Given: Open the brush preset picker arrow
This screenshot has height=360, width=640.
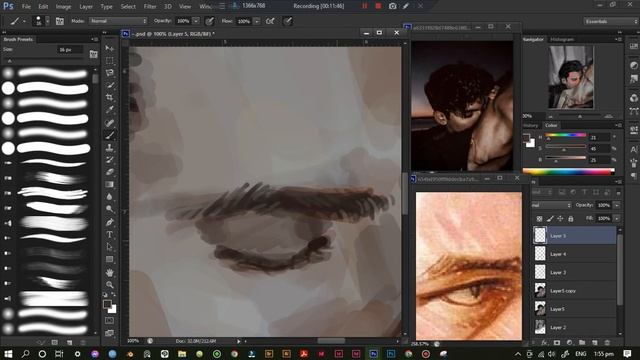Looking at the screenshot, I should [x=47, y=21].
